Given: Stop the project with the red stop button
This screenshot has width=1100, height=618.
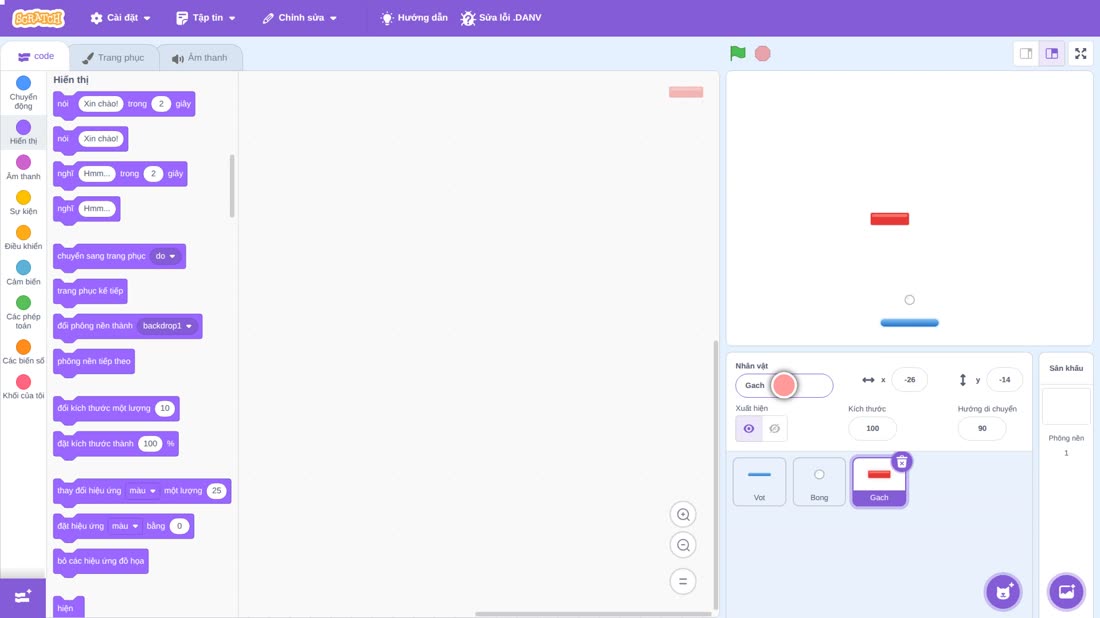Looking at the screenshot, I should [763, 53].
